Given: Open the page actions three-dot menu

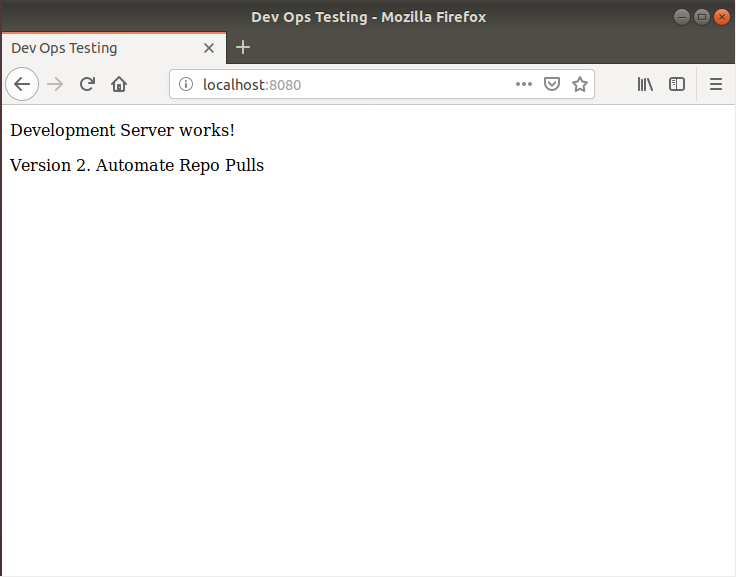Looking at the screenshot, I should [524, 85].
